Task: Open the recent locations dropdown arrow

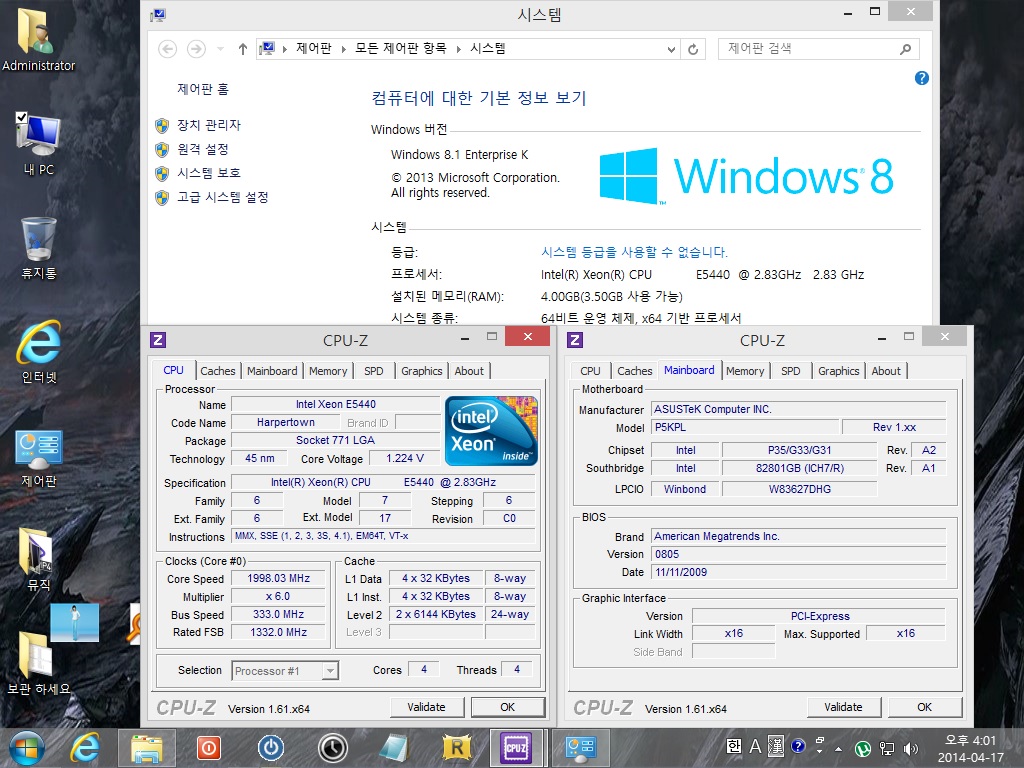Action: click(220, 49)
